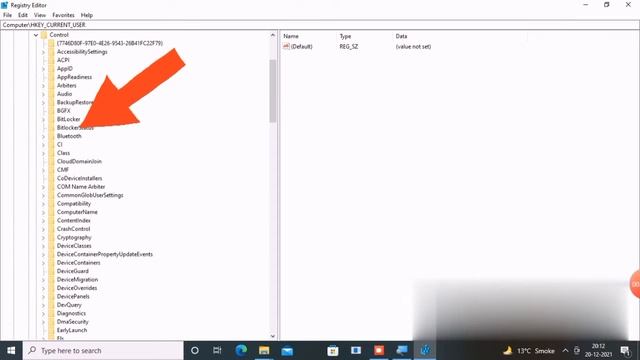Screen dimensions: 640x360
Task: Select the DeviceGuard folder icon
Action: pos(51,271)
